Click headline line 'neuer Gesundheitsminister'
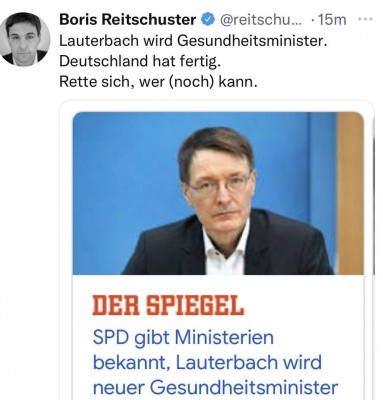Screen dimensions: 383x400 pos(215,388)
